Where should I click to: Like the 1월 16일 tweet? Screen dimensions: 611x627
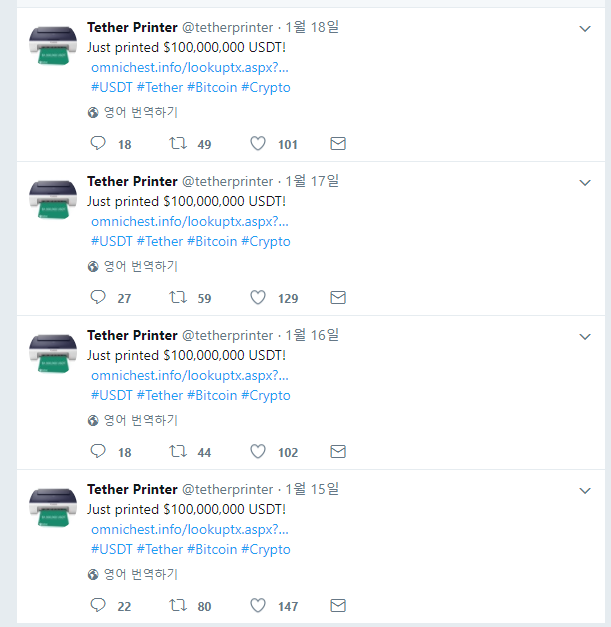(258, 451)
